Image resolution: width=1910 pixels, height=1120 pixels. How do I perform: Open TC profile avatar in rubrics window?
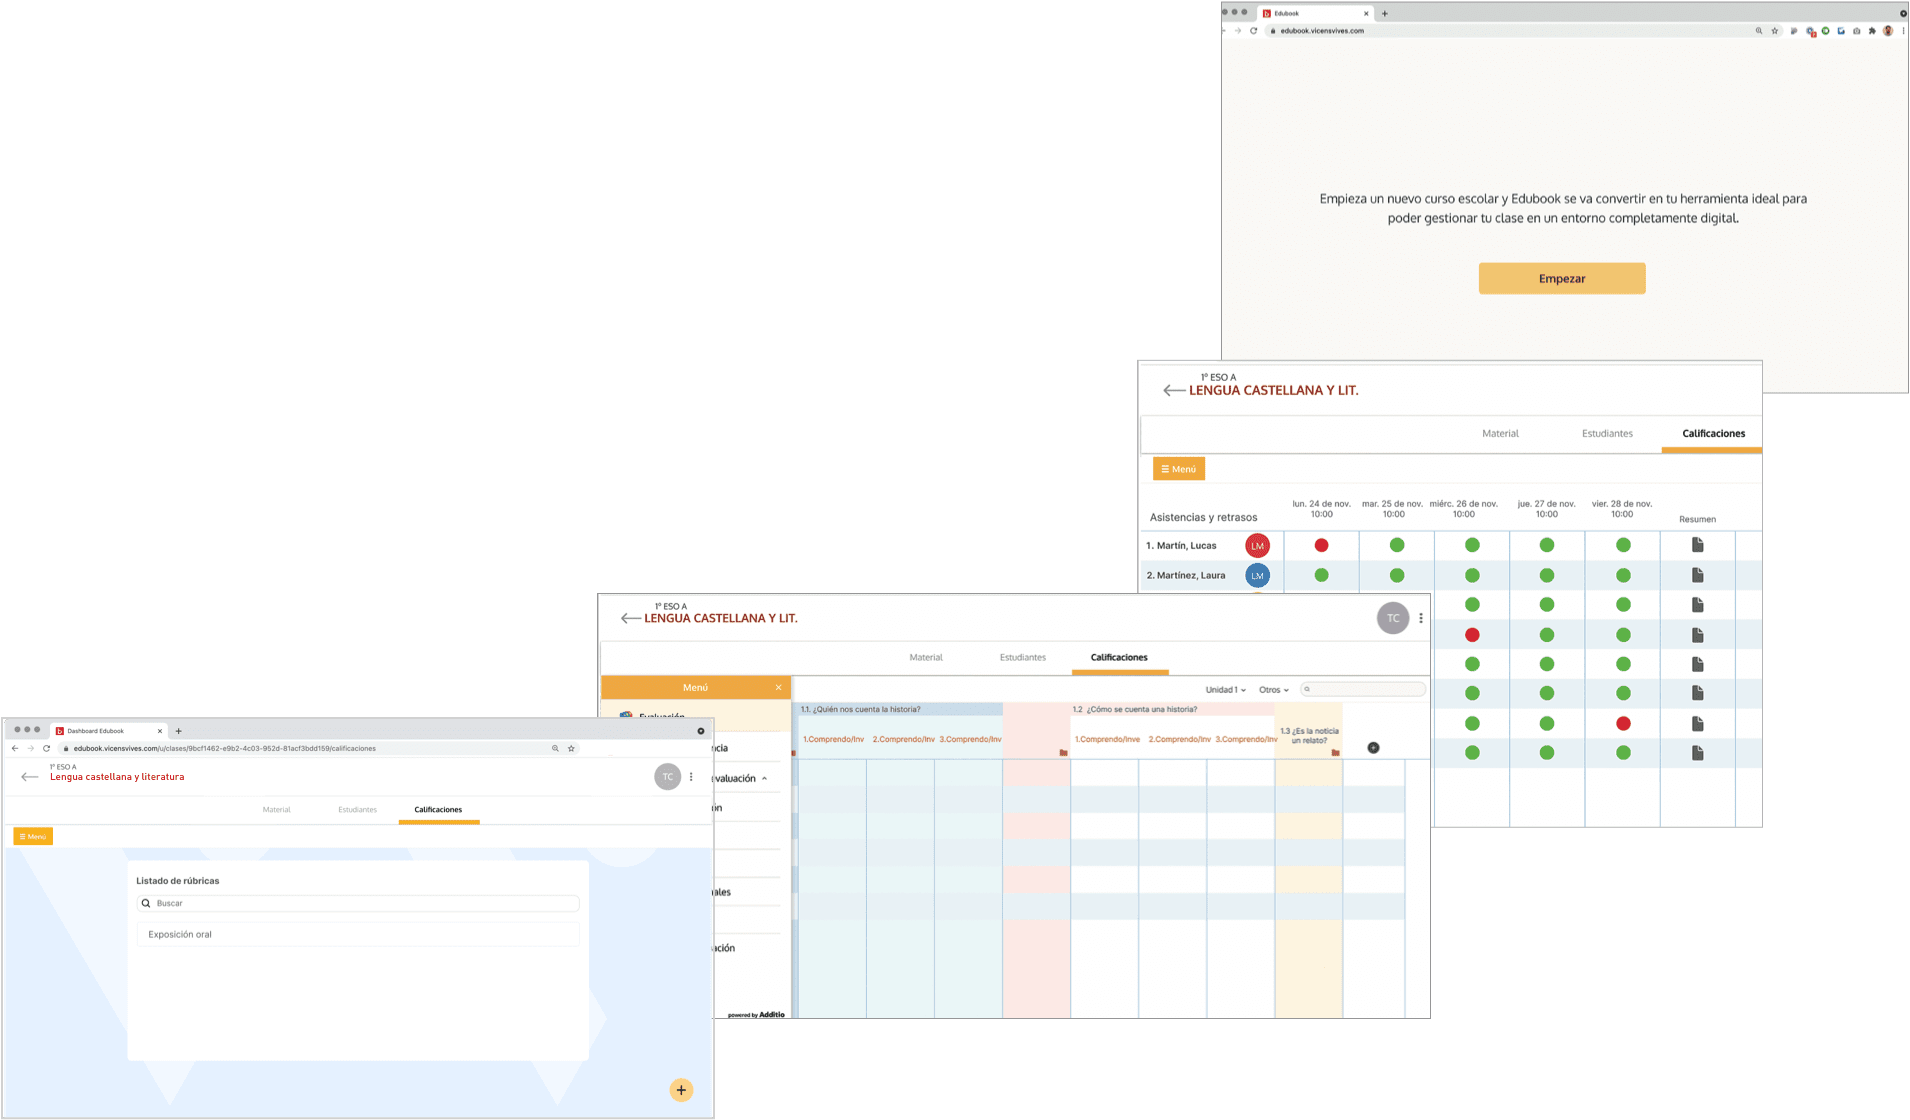(x=667, y=777)
